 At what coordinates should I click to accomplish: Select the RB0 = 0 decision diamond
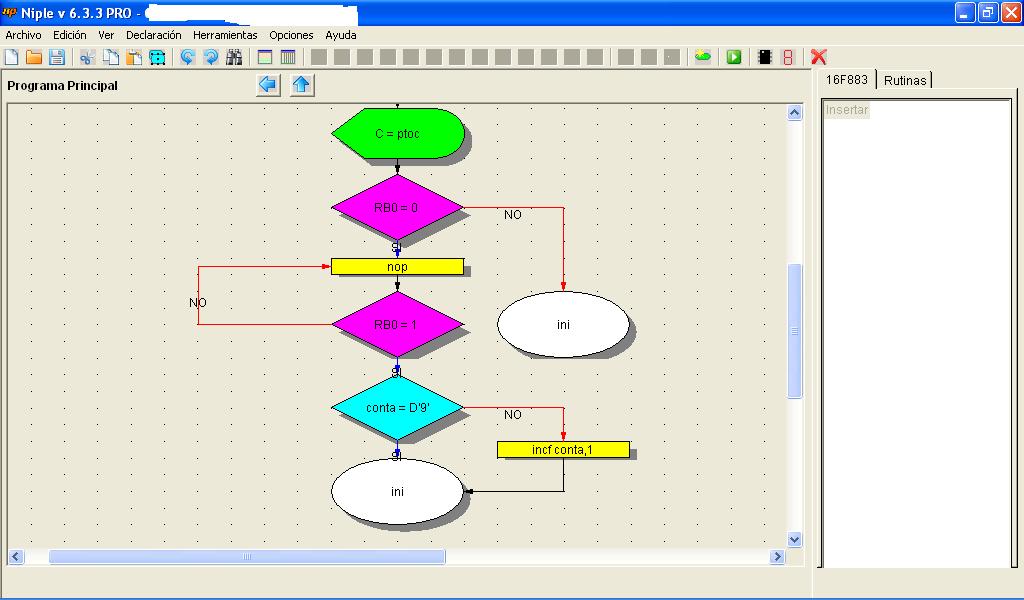[397, 208]
